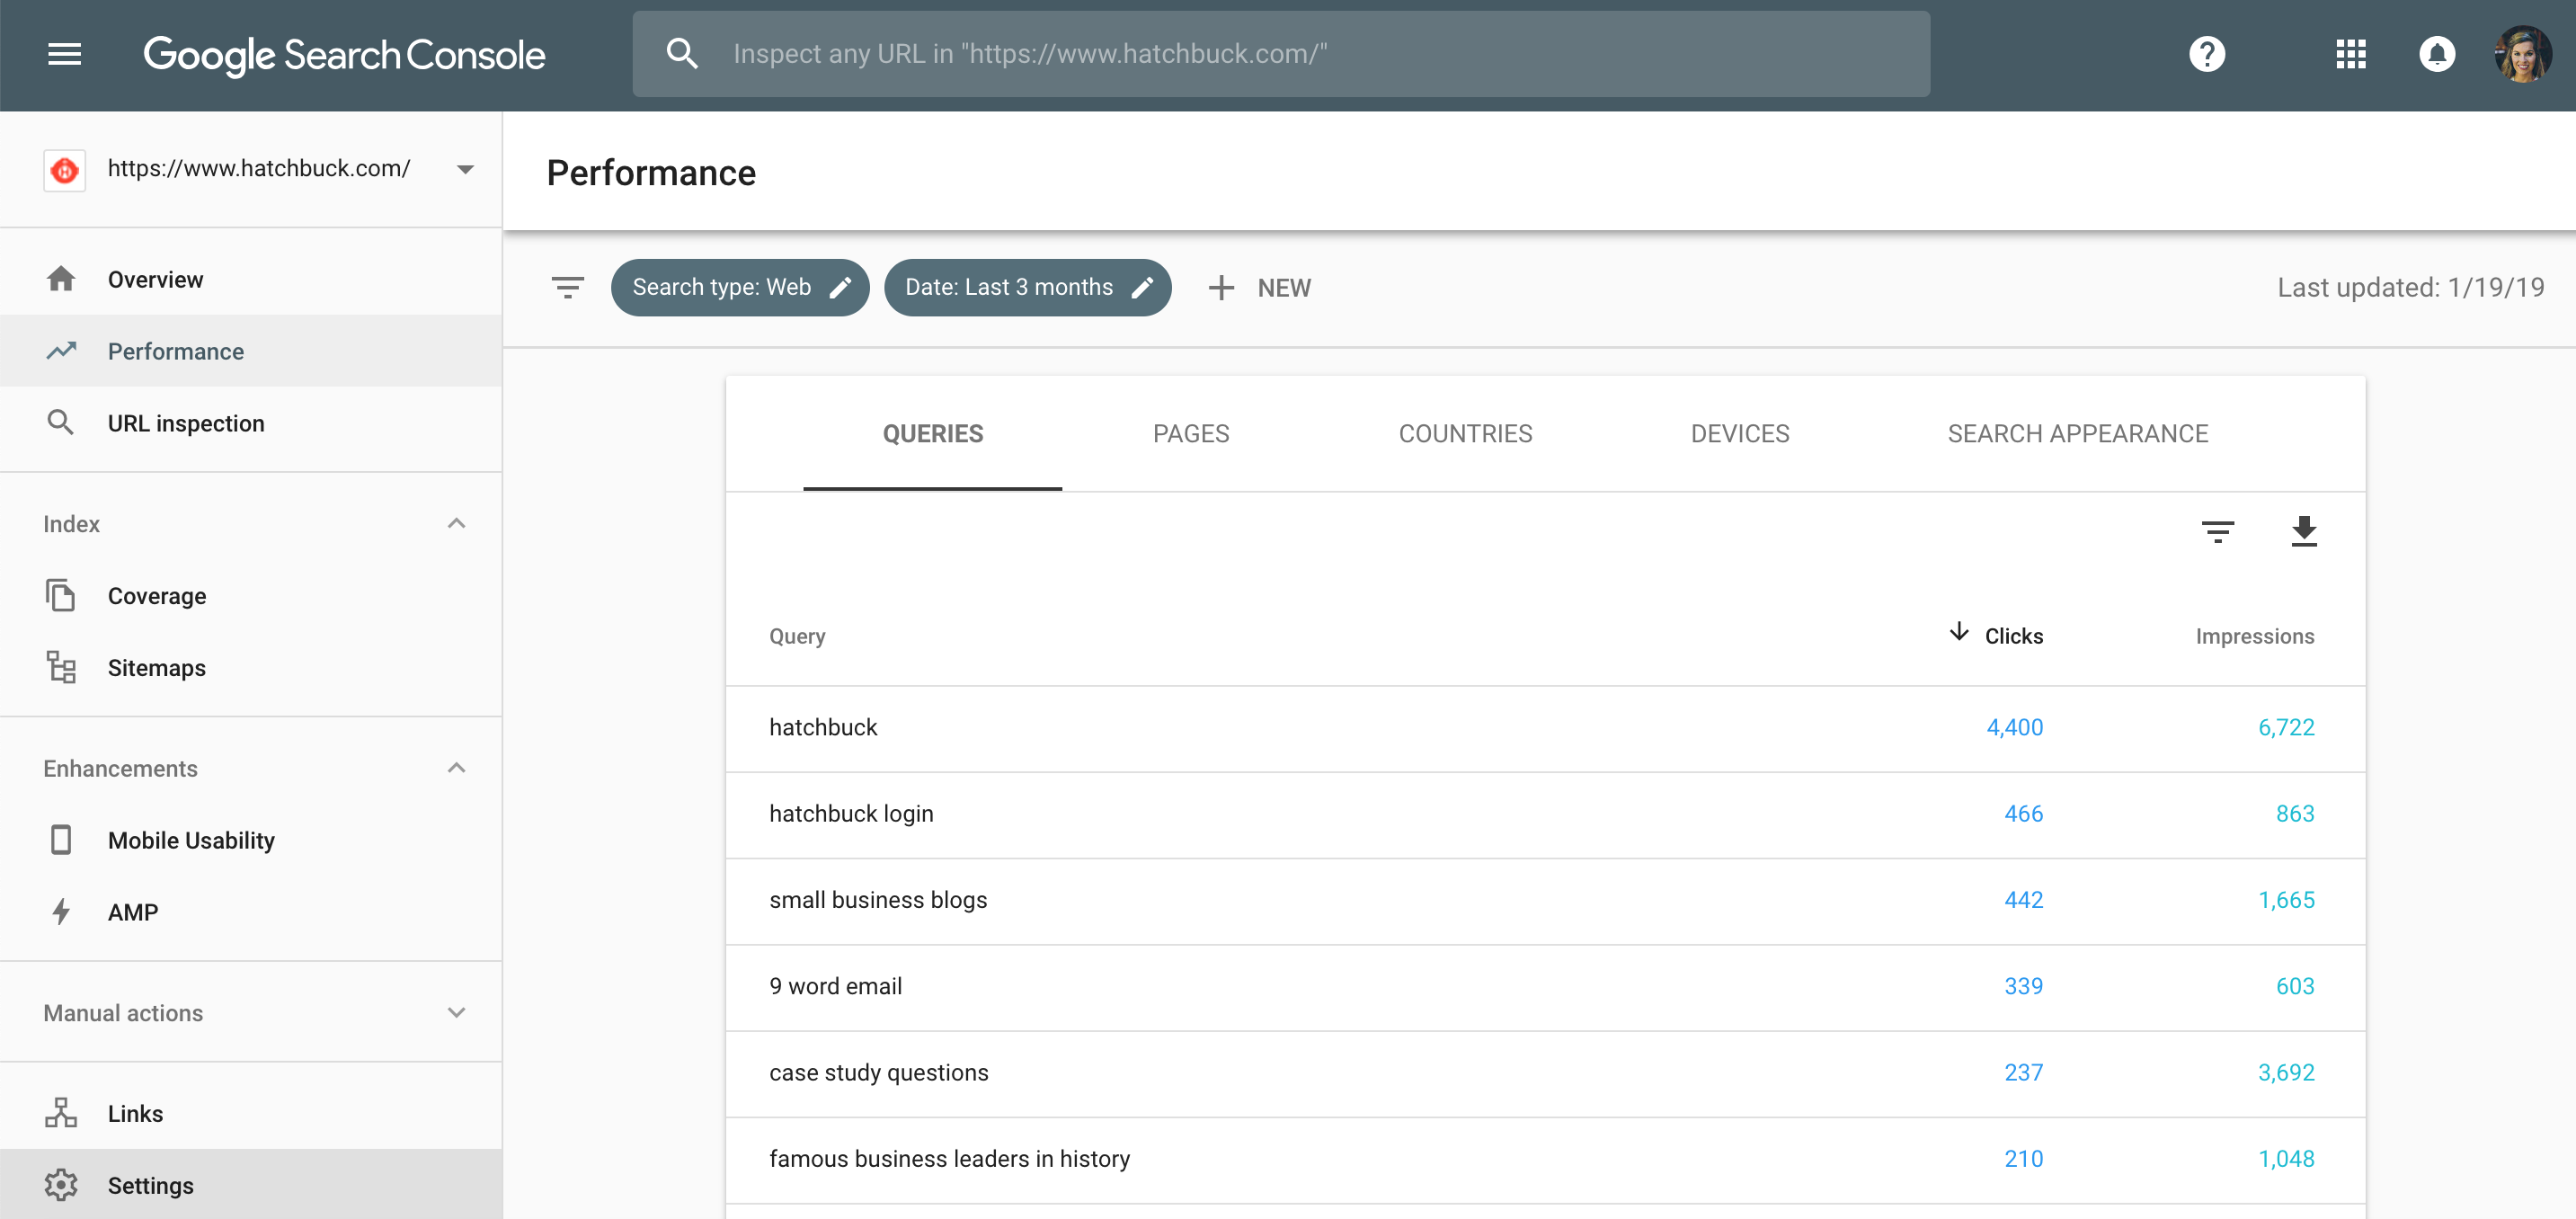Click the 1,665 impressions value

(x=2286, y=900)
